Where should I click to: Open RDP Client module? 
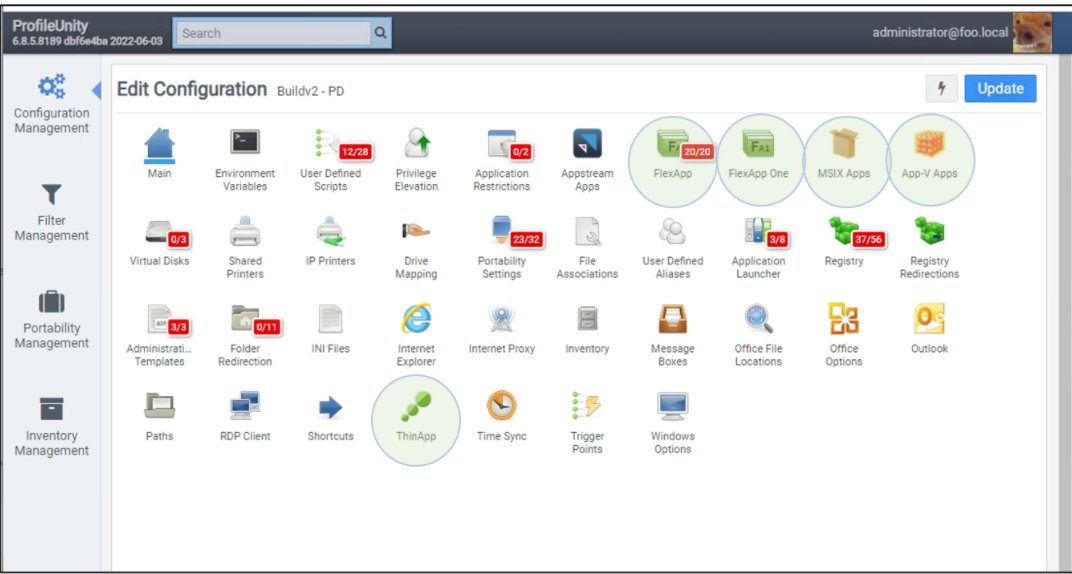click(245, 417)
